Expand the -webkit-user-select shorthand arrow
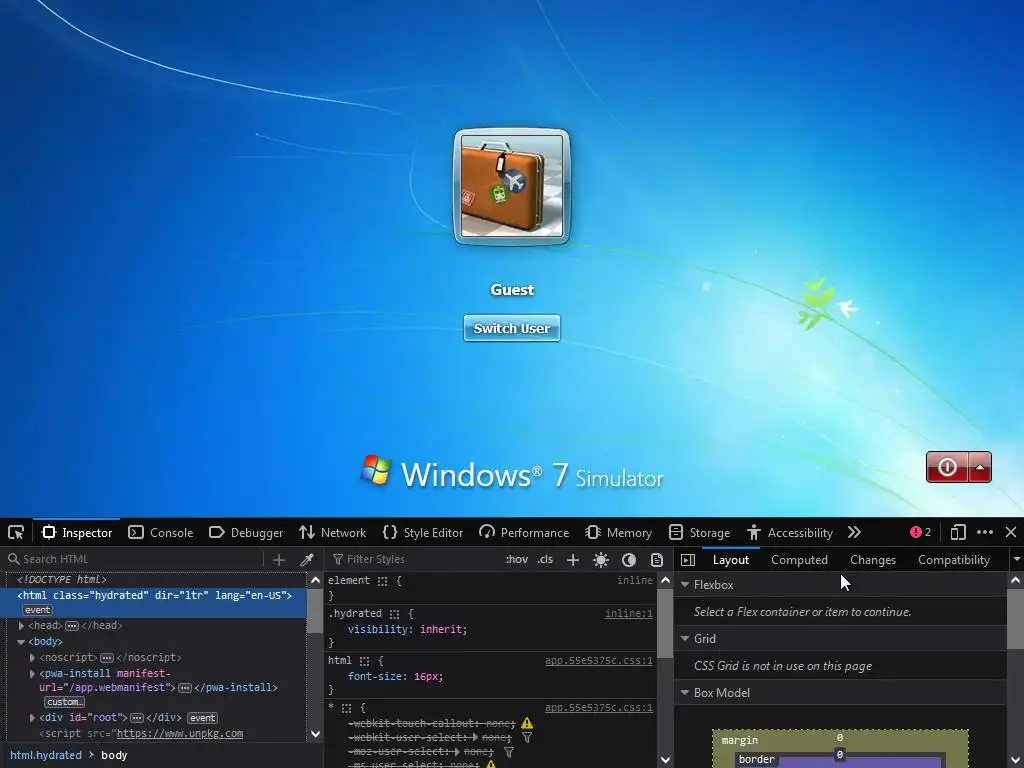The height and width of the screenshot is (768, 1024). click(475, 738)
